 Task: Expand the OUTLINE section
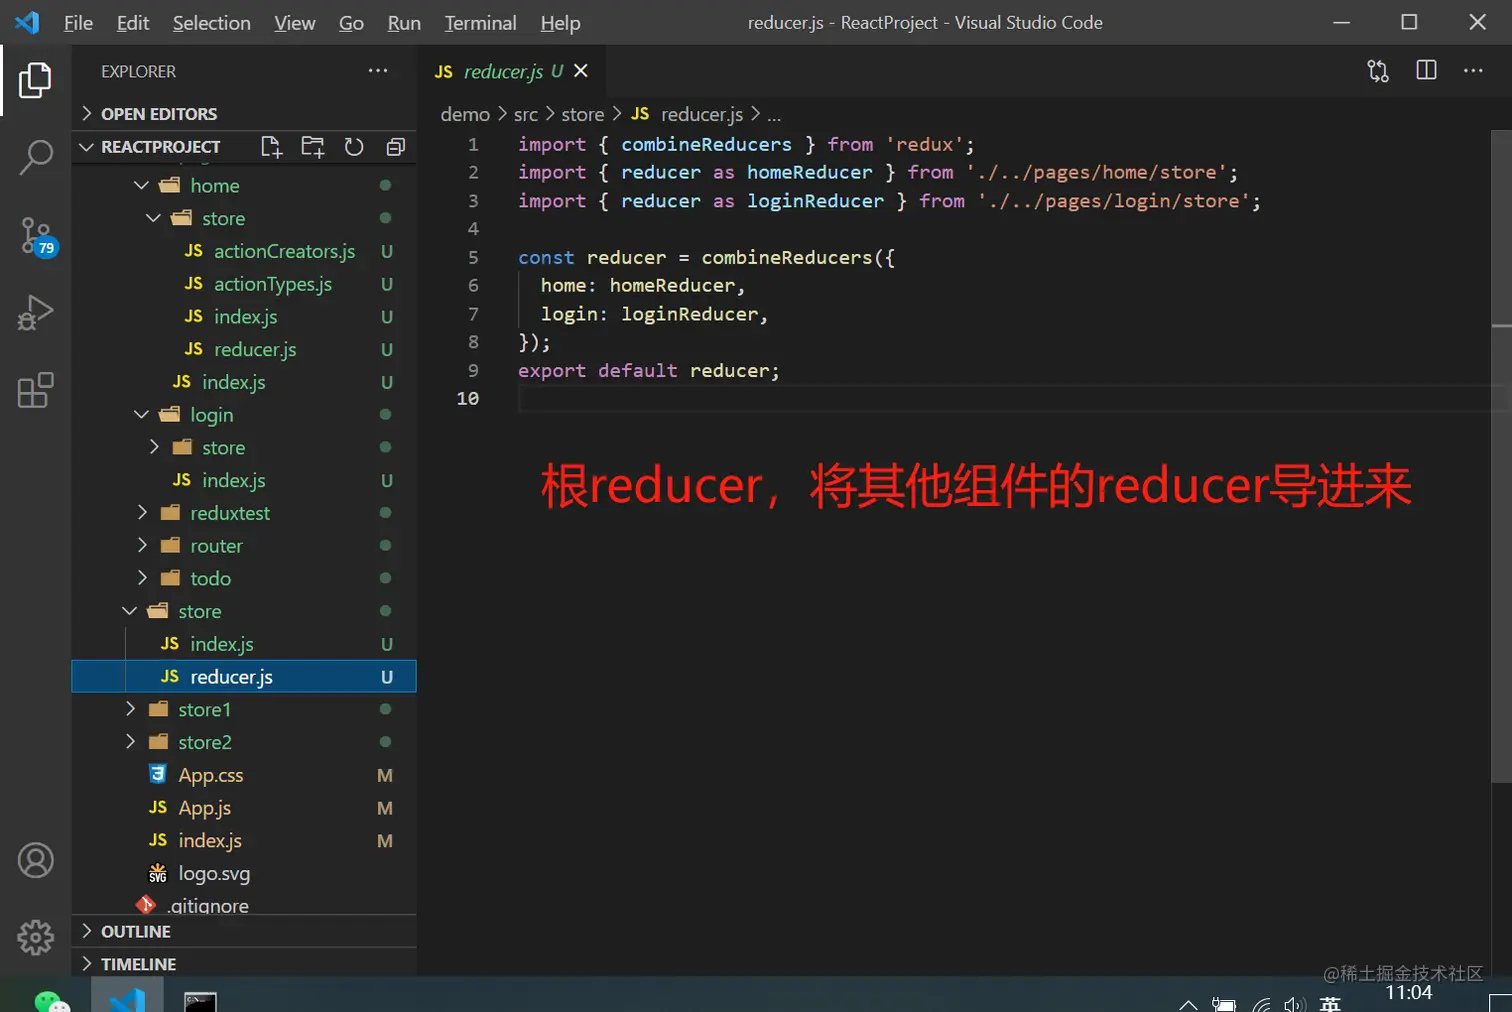(244, 931)
